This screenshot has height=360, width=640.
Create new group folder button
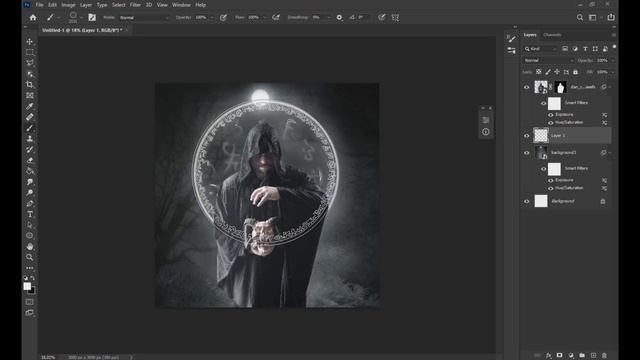tap(582, 356)
